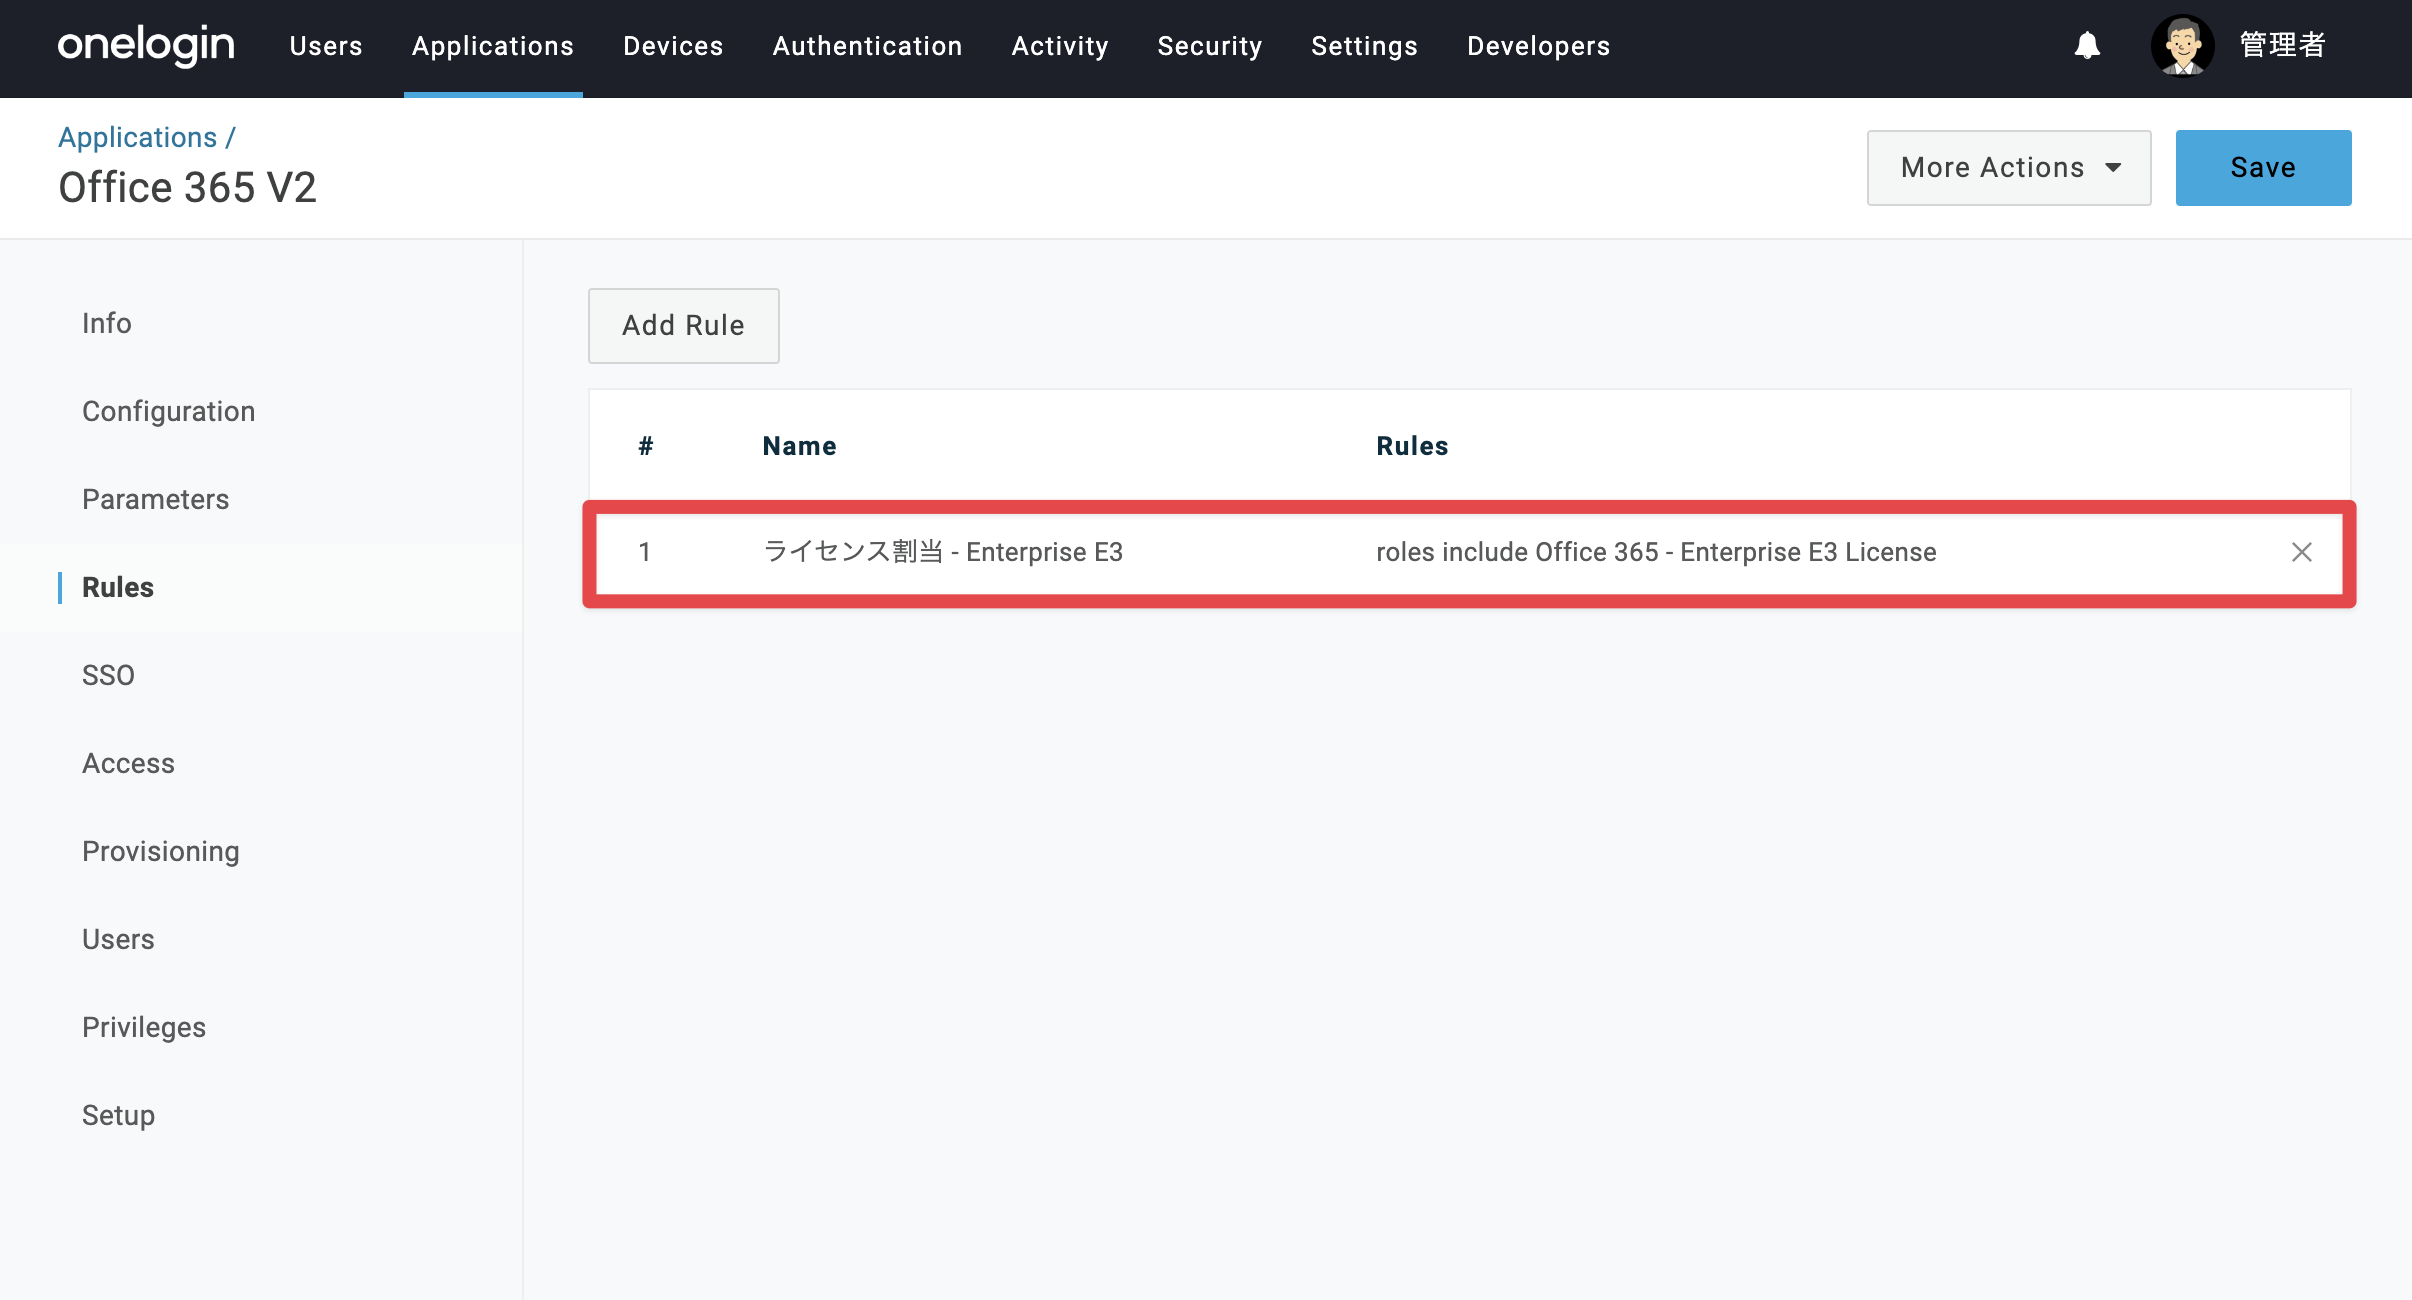This screenshot has width=2412, height=1300.
Task: Switch to the Info tab
Action: click(x=107, y=323)
